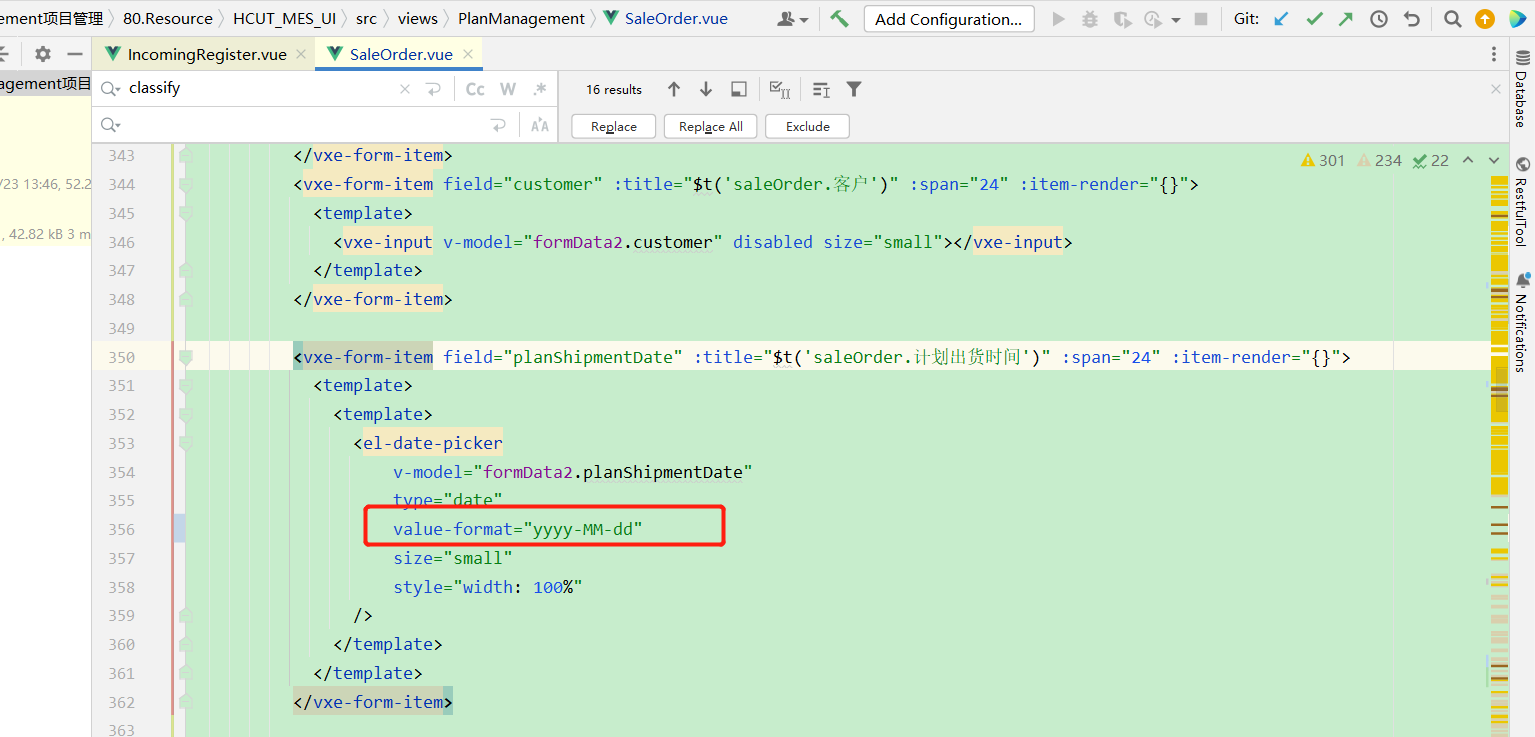Click the search field containing classify
Image resolution: width=1535 pixels, height=737 pixels.
tap(258, 88)
